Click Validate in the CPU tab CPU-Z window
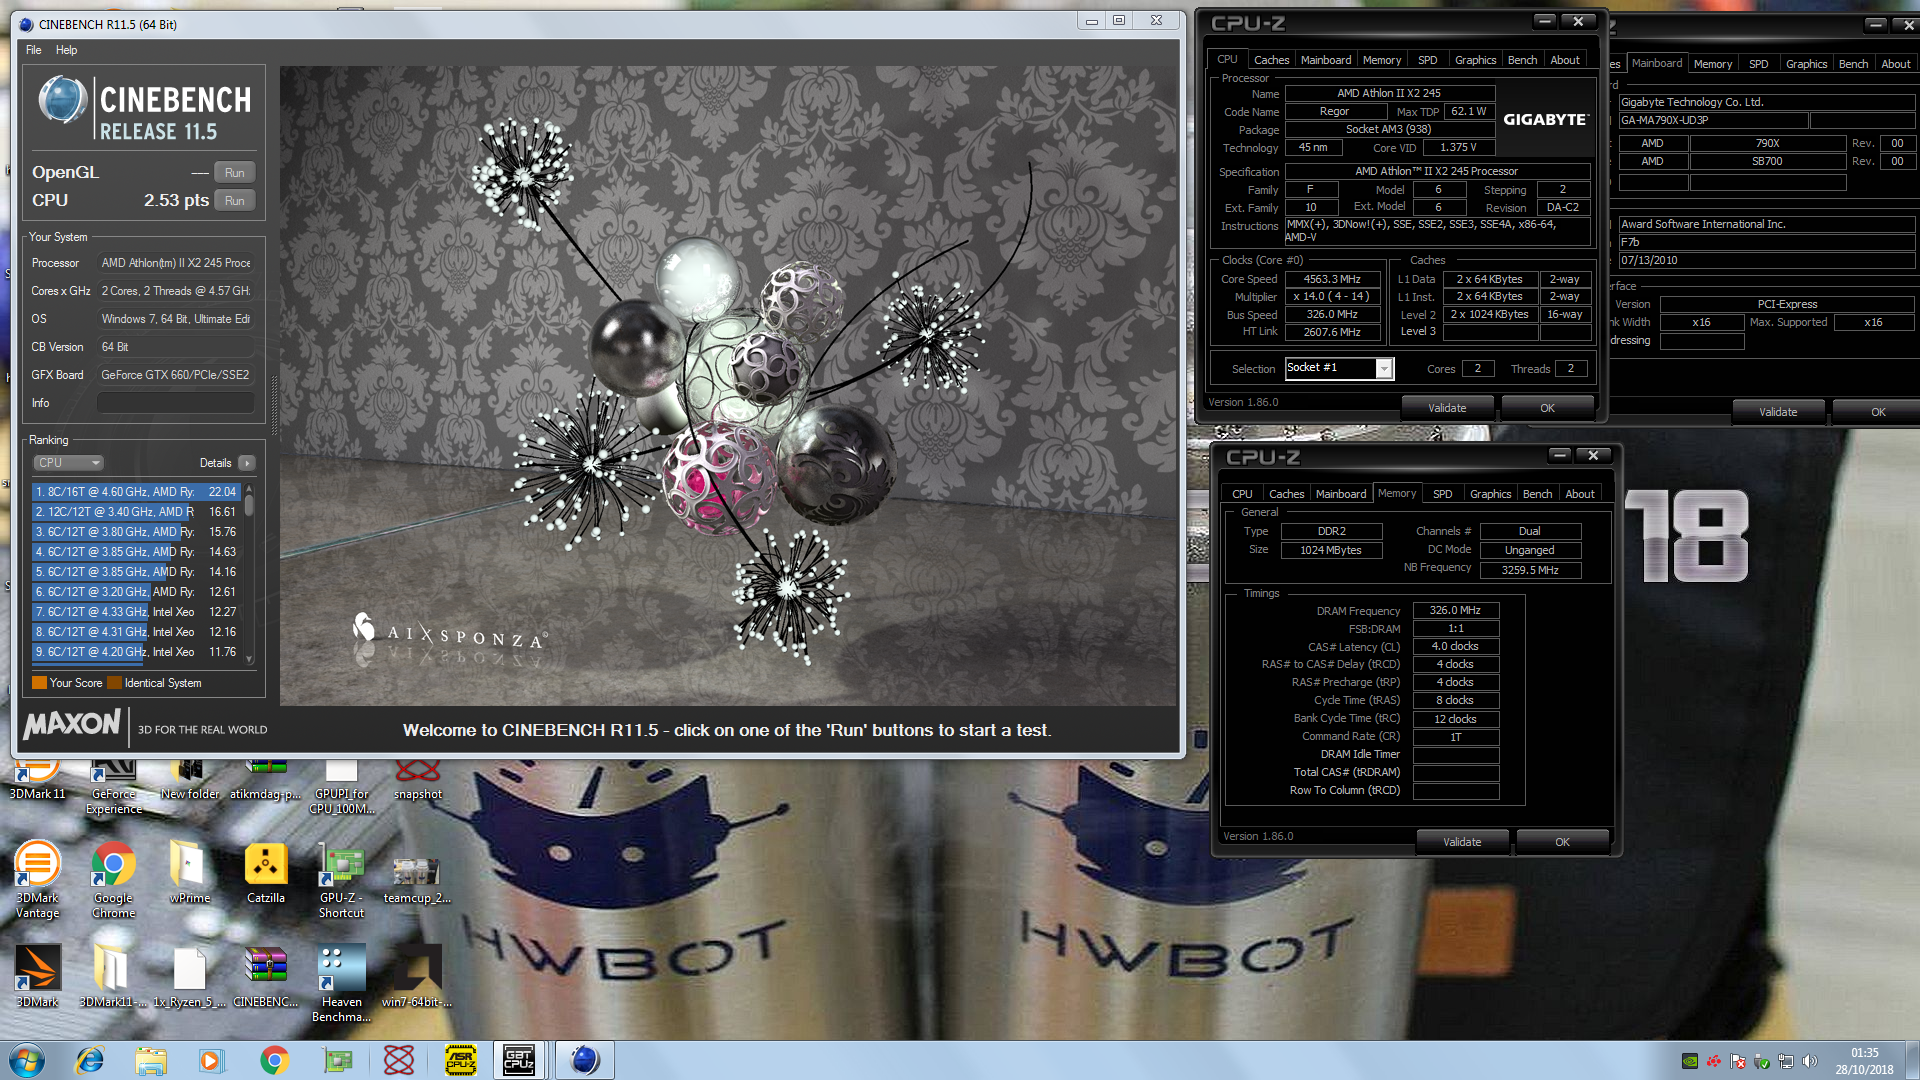The width and height of the screenshot is (1920, 1080). coord(1447,408)
